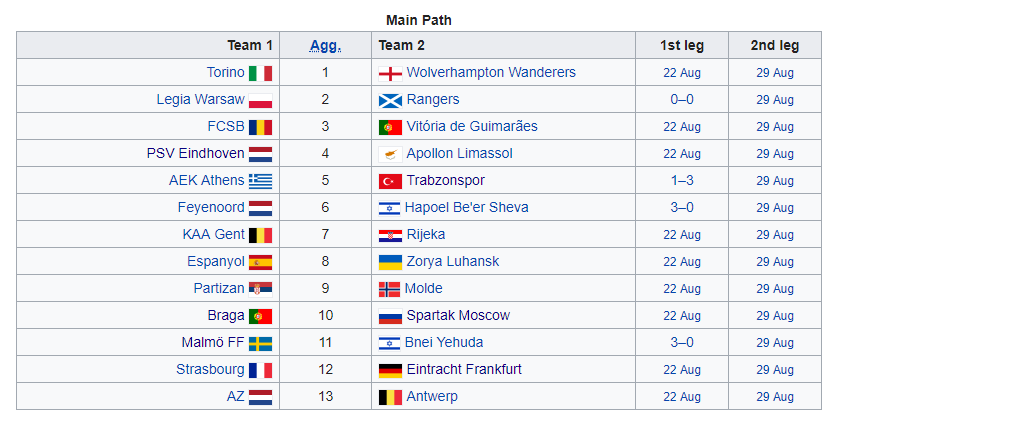Image resolution: width=1028 pixels, height=431 pixels.
Task: Click the England flag beside Wolverhampton Wanderers
Action: coord(390,73)
